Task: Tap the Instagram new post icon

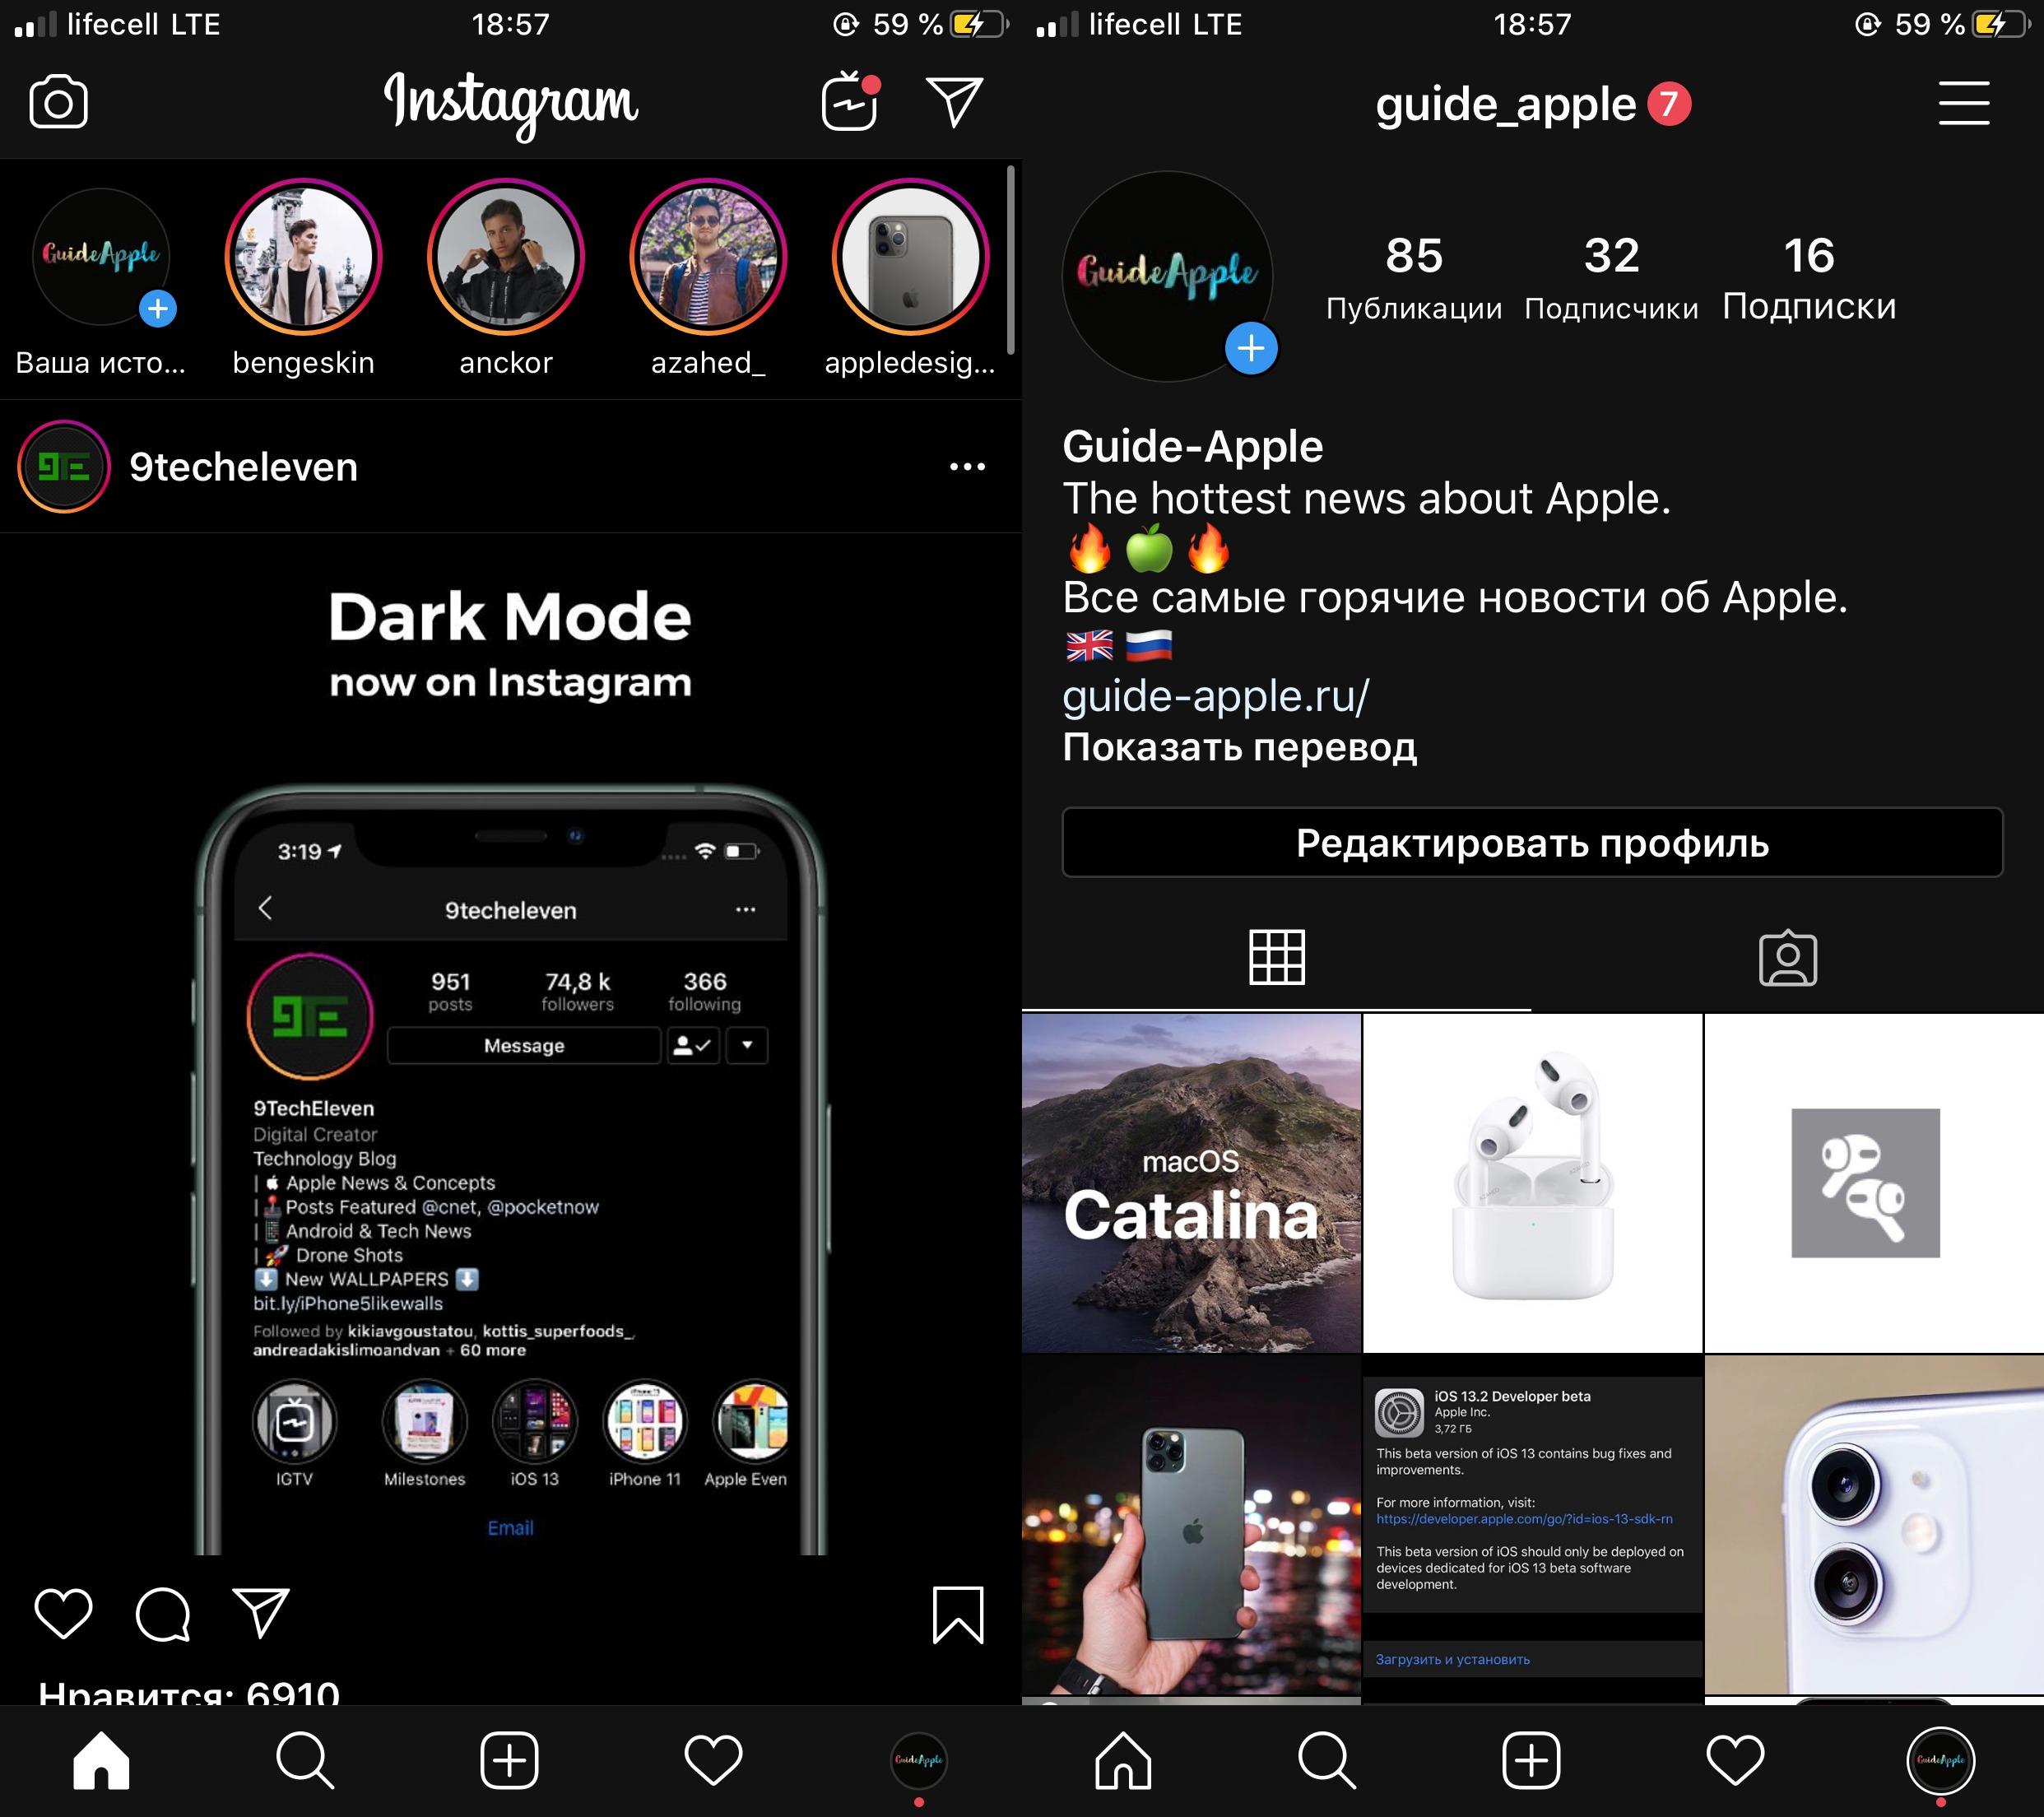Action: [510, 1754]
